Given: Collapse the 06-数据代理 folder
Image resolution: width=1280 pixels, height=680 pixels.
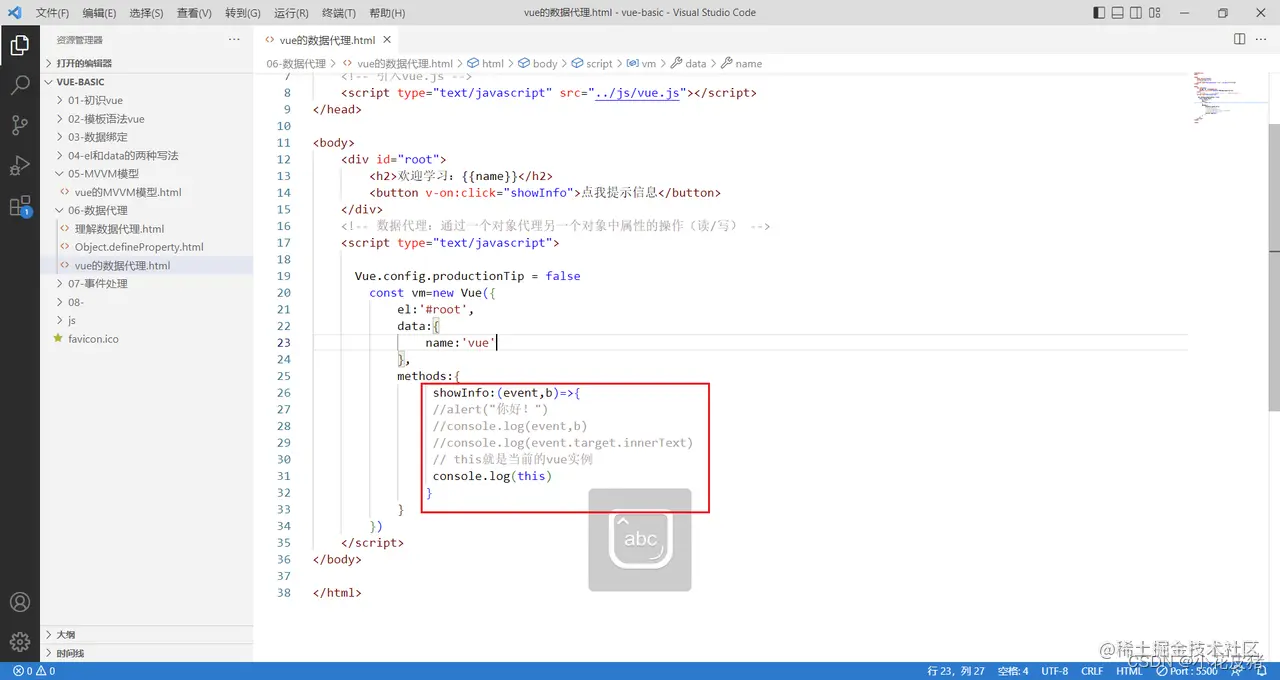Looking at the screenshot, I should (x=147, y=210).
